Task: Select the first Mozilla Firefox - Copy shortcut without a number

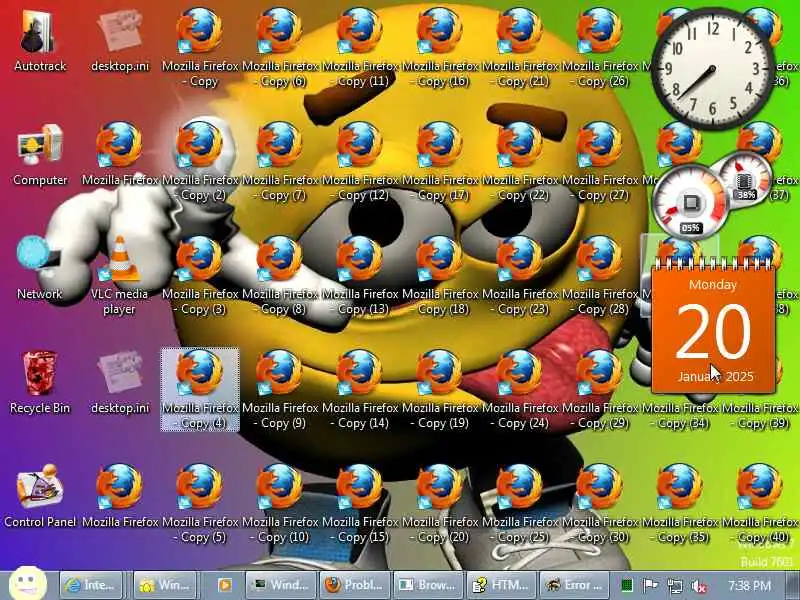Action: 200,47
